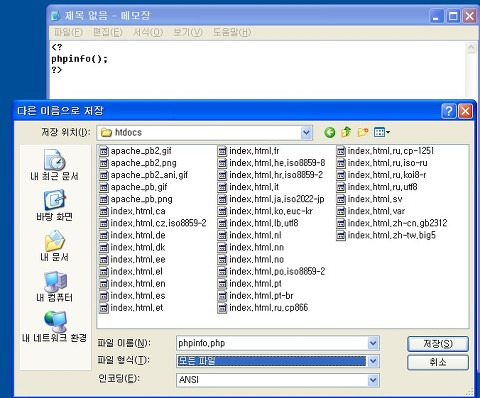The image size is (480, 398).
Task: Select file index.html.po.iso8859-2
Action: coord(271,272)
